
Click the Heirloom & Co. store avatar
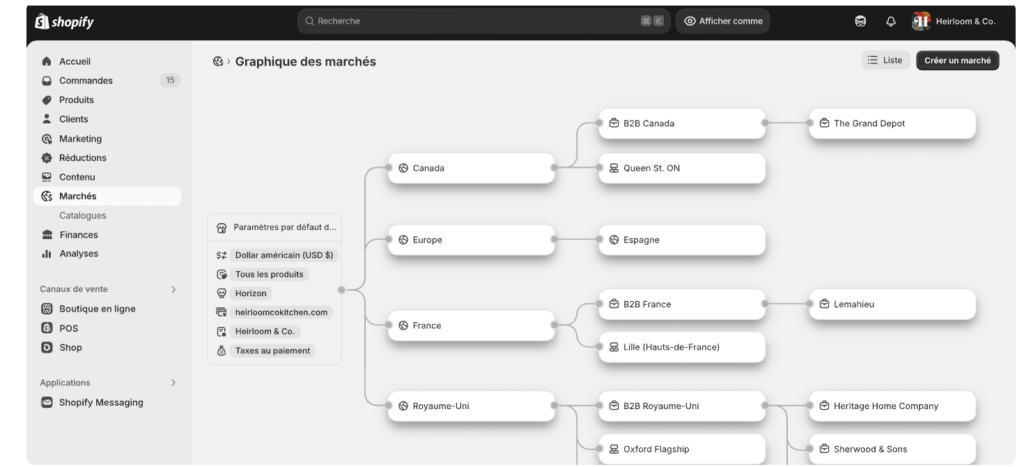pos(921,22)
